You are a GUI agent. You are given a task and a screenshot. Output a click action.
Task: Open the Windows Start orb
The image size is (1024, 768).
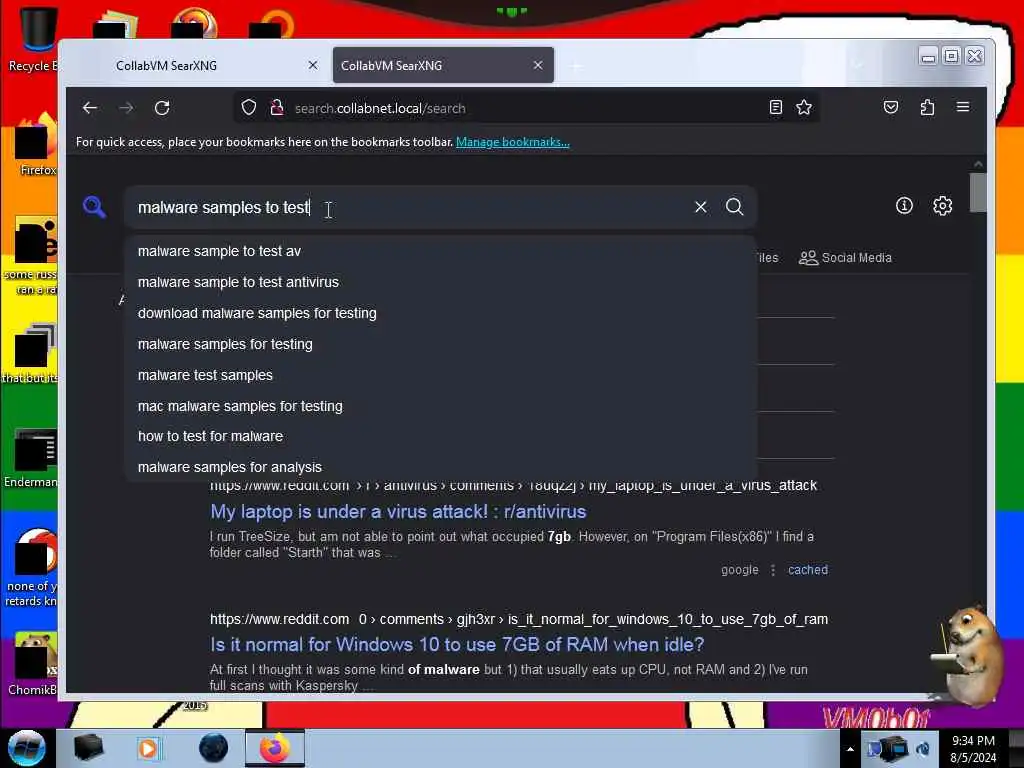(x=27, y=748)
